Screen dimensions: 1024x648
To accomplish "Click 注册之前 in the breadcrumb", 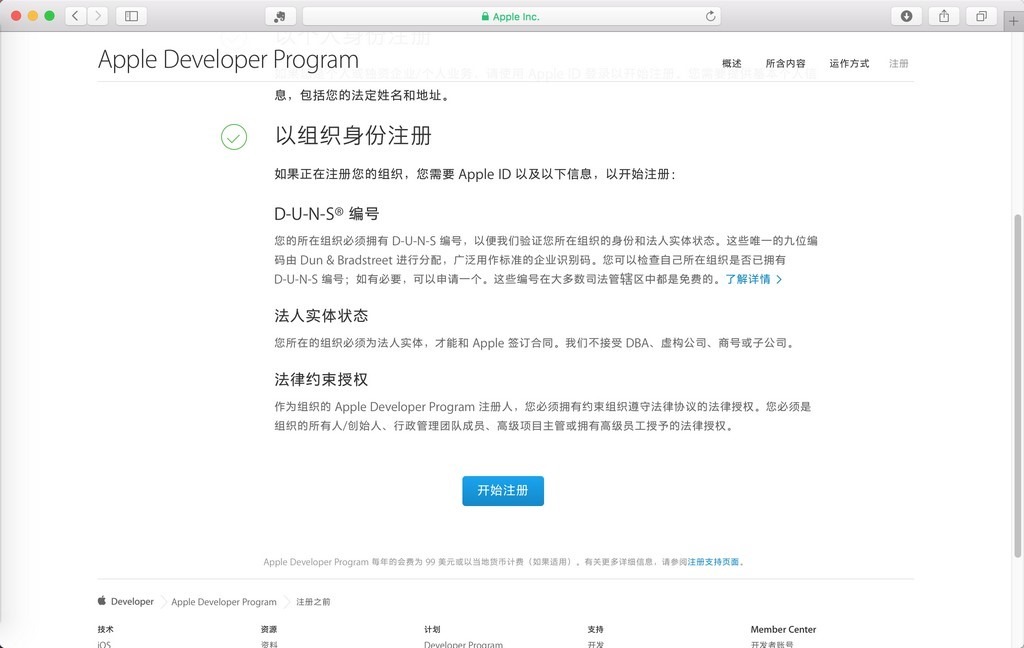I will pos(313,602).
